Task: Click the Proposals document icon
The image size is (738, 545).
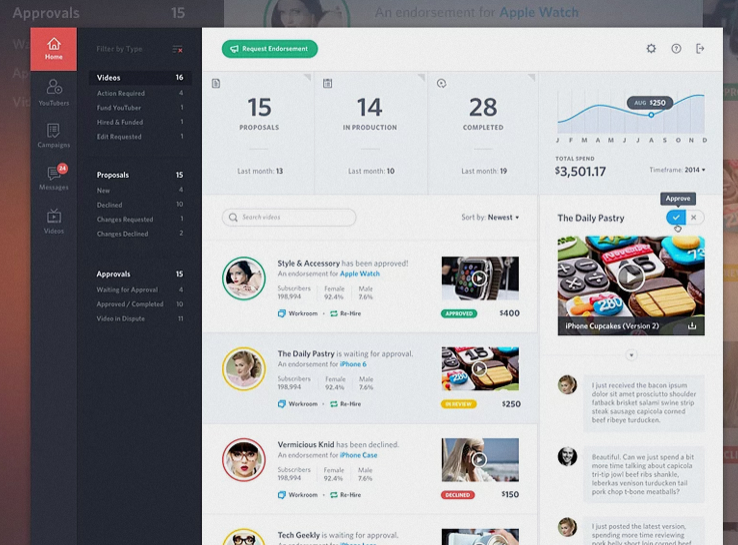Action: point(216,83)
